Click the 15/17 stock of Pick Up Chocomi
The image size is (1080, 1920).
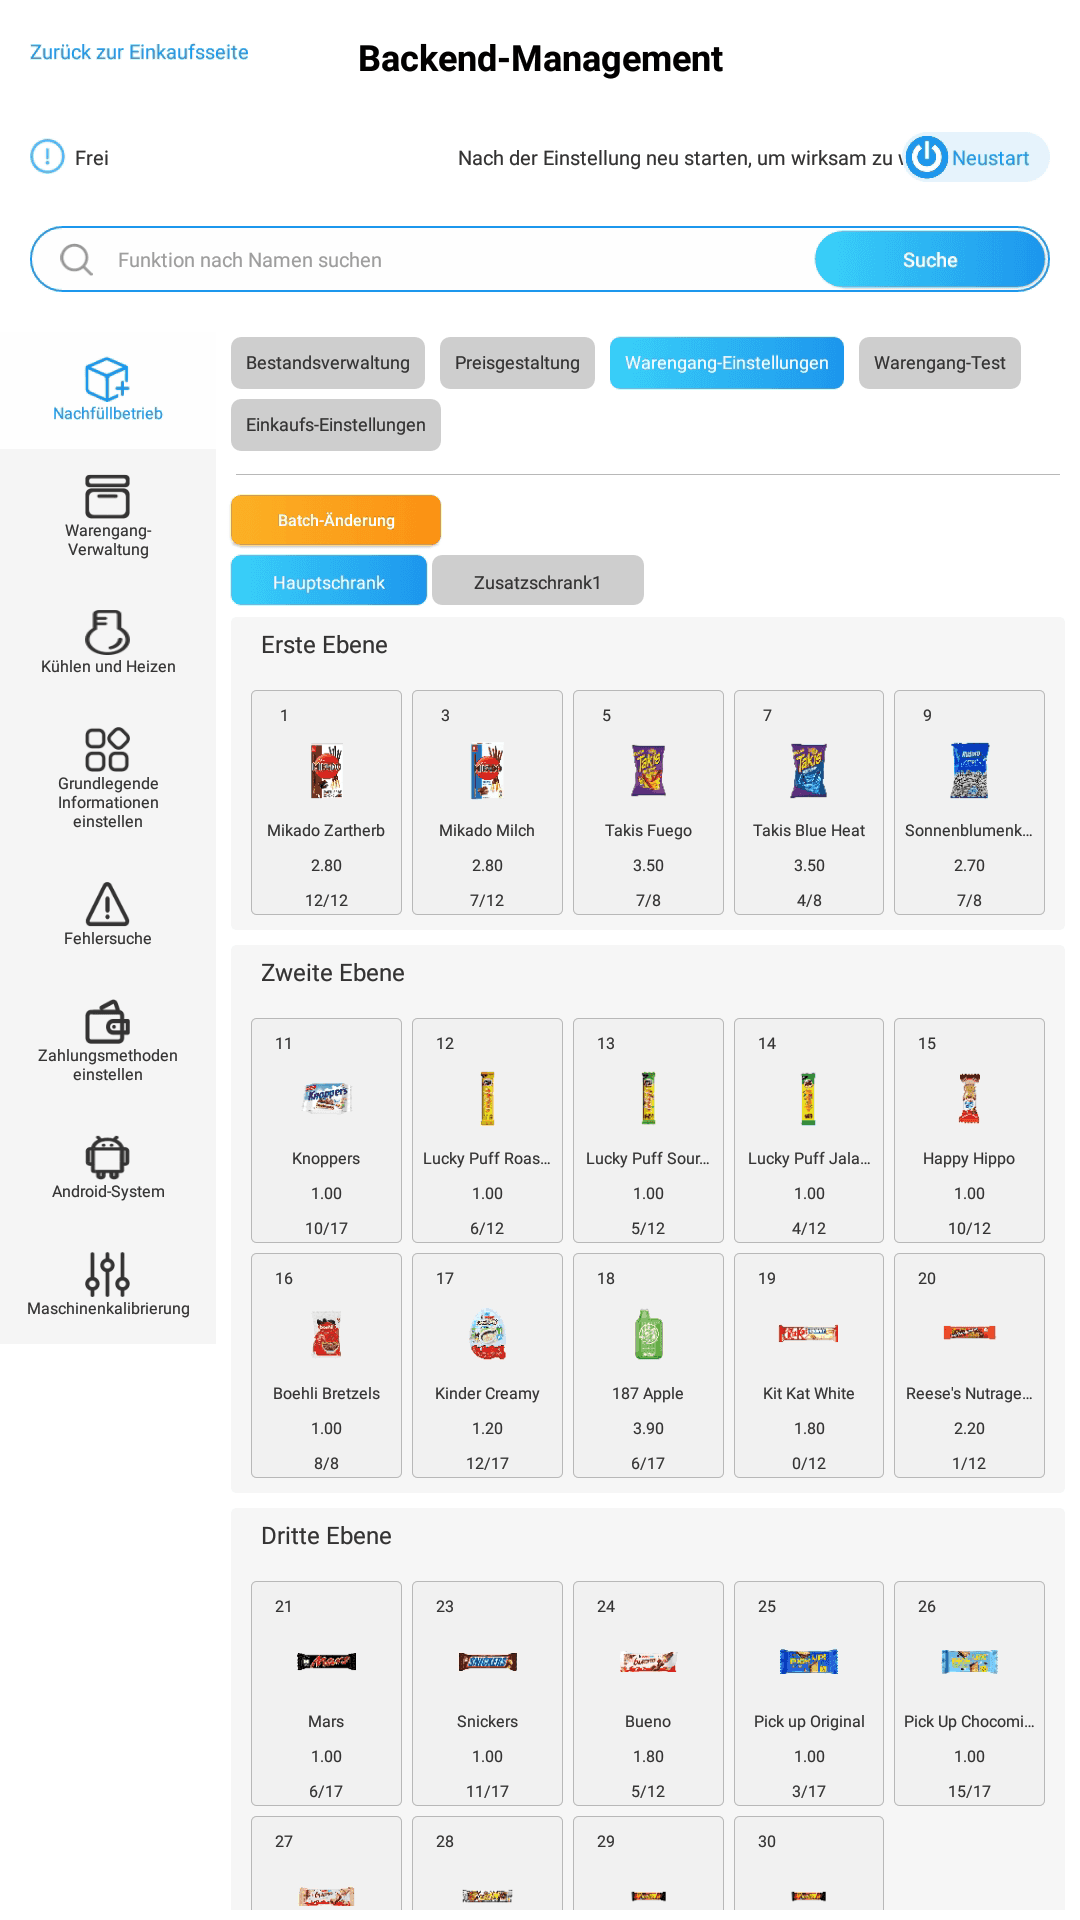click(x=969, y=1791)
